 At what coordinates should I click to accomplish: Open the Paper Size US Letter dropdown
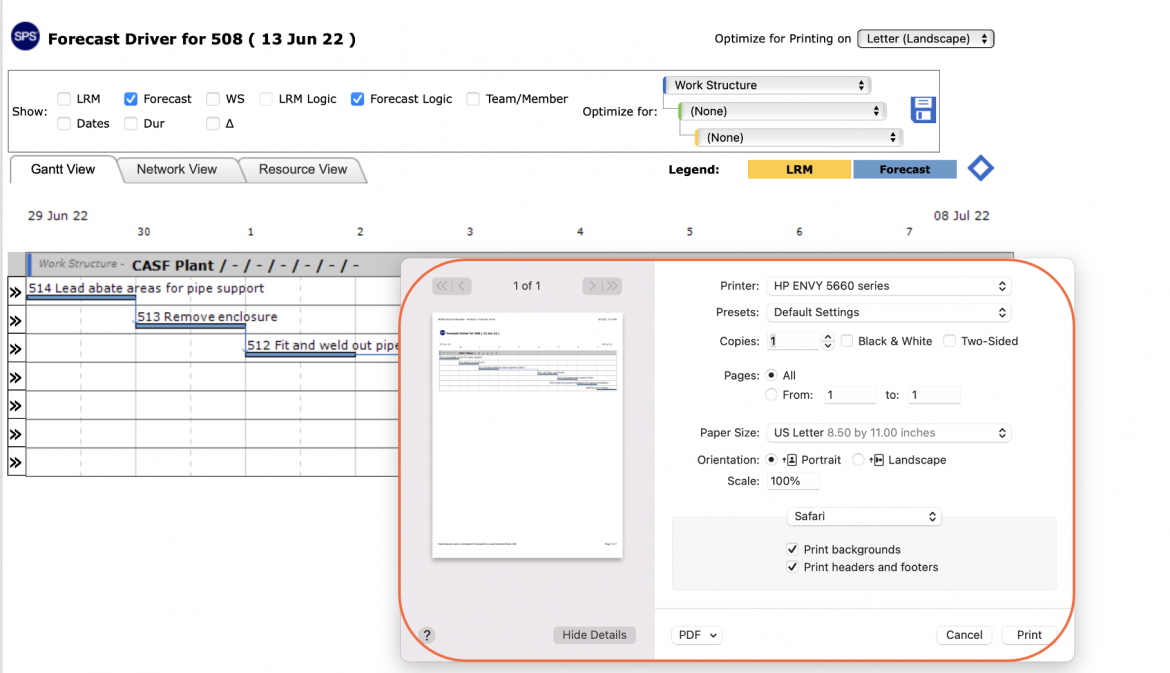pyautogui.click(x=889, y=433)
